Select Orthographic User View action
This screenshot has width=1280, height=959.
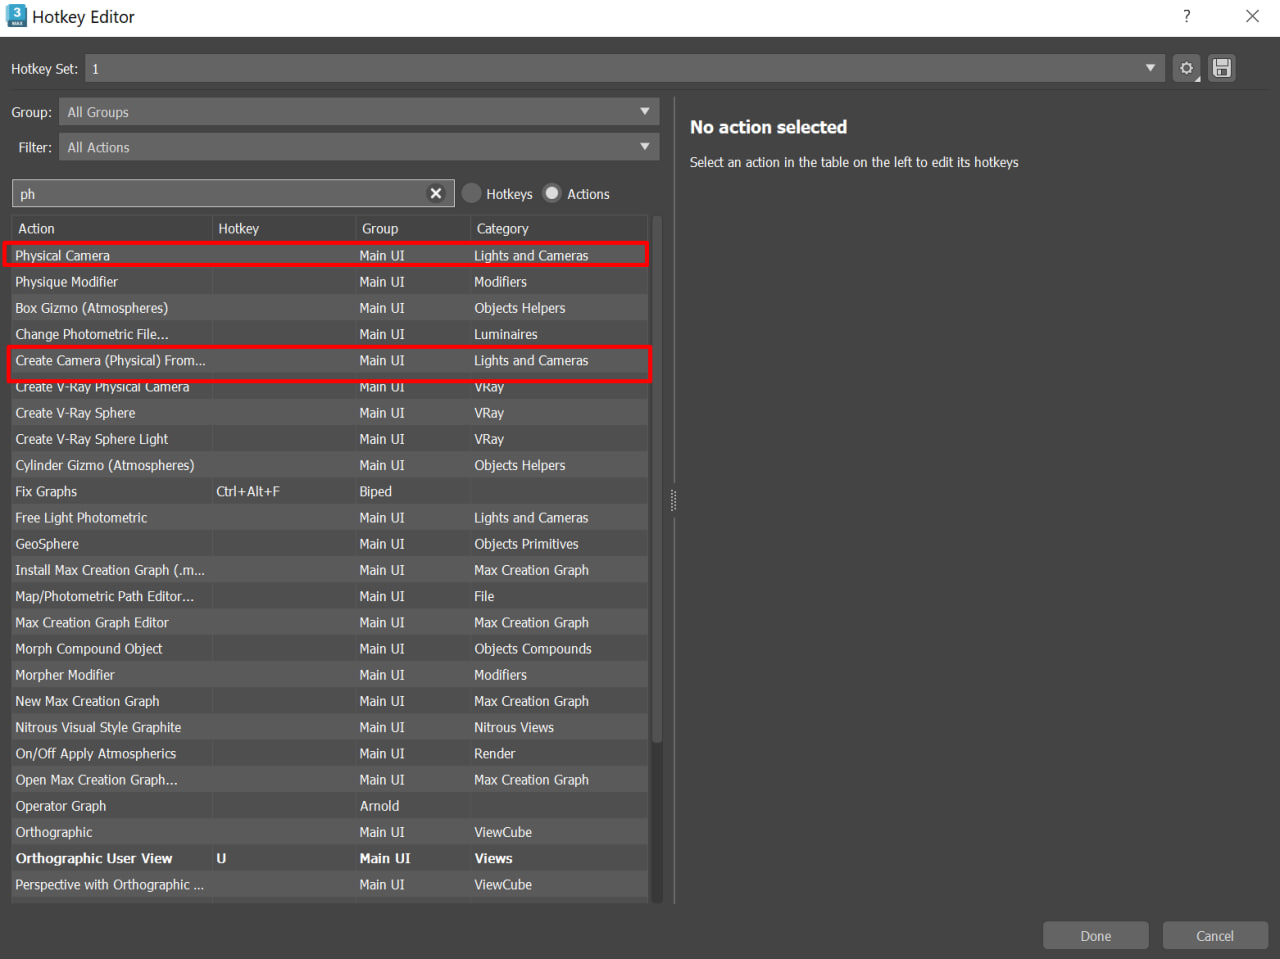click(x=329, y=858)
